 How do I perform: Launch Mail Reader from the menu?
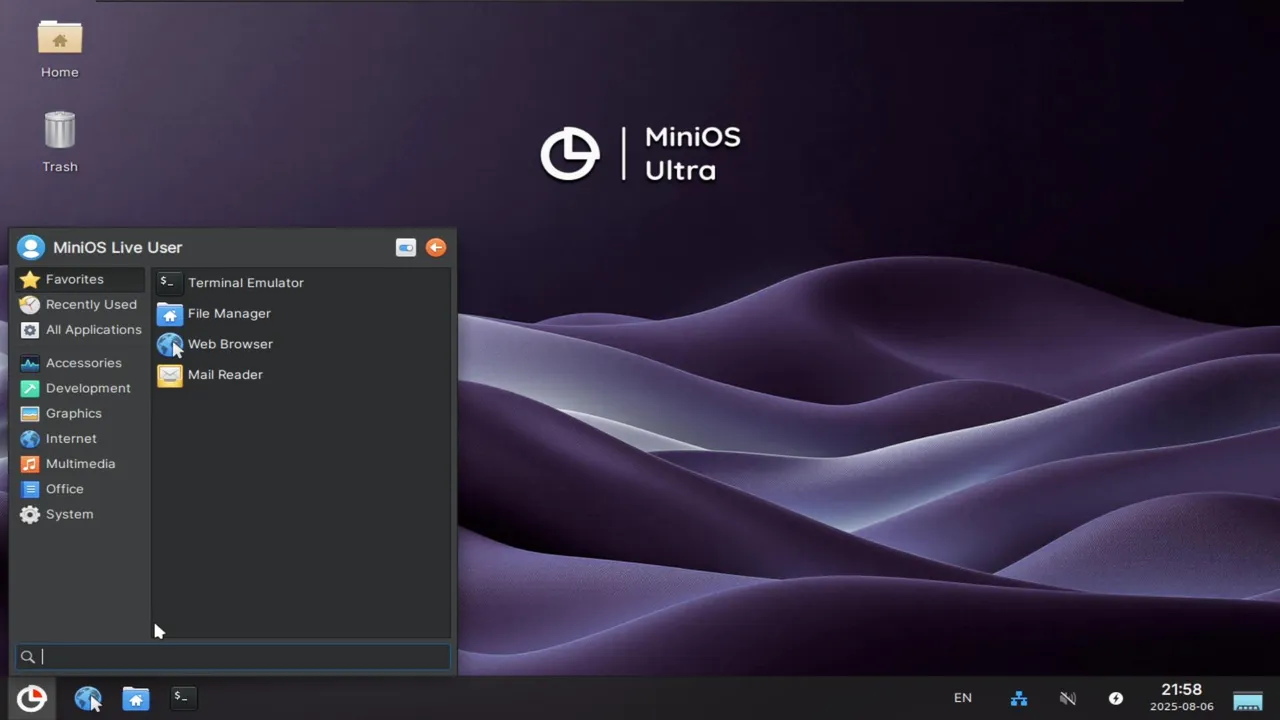point(301,375)
